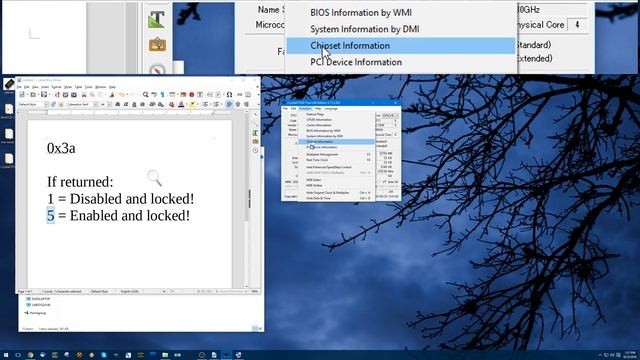
Task: Insert special character with Omega icon
Action: coord(229,94)
